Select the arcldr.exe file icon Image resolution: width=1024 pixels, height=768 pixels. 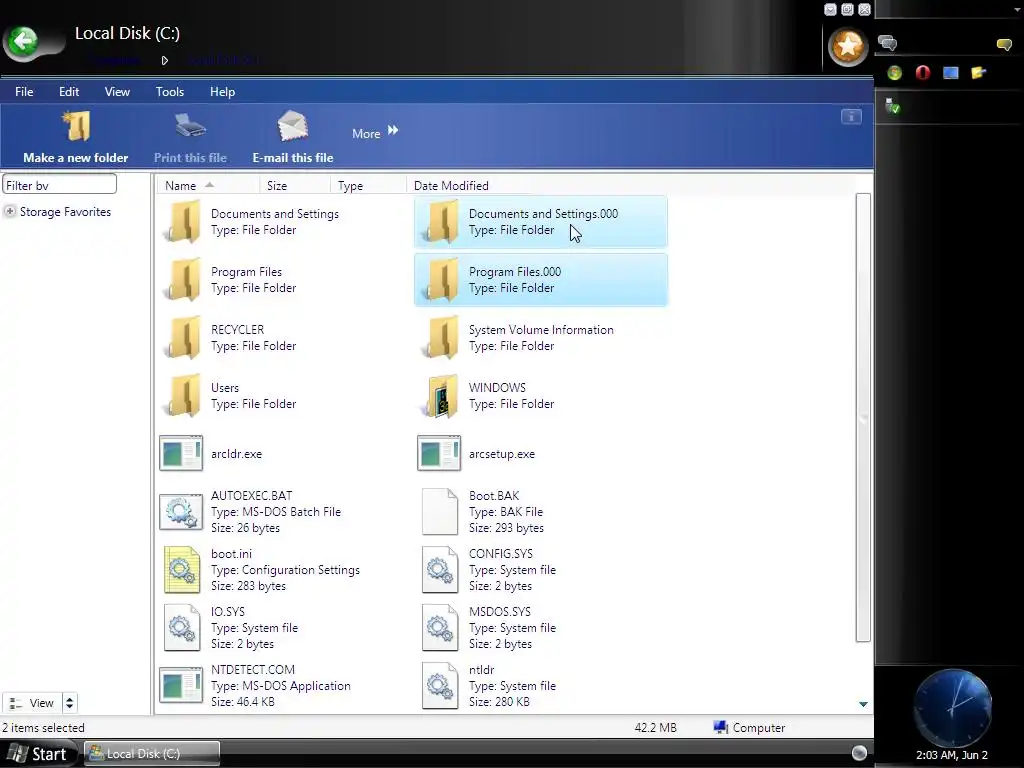pyautogui.click(x=181, y=453)
